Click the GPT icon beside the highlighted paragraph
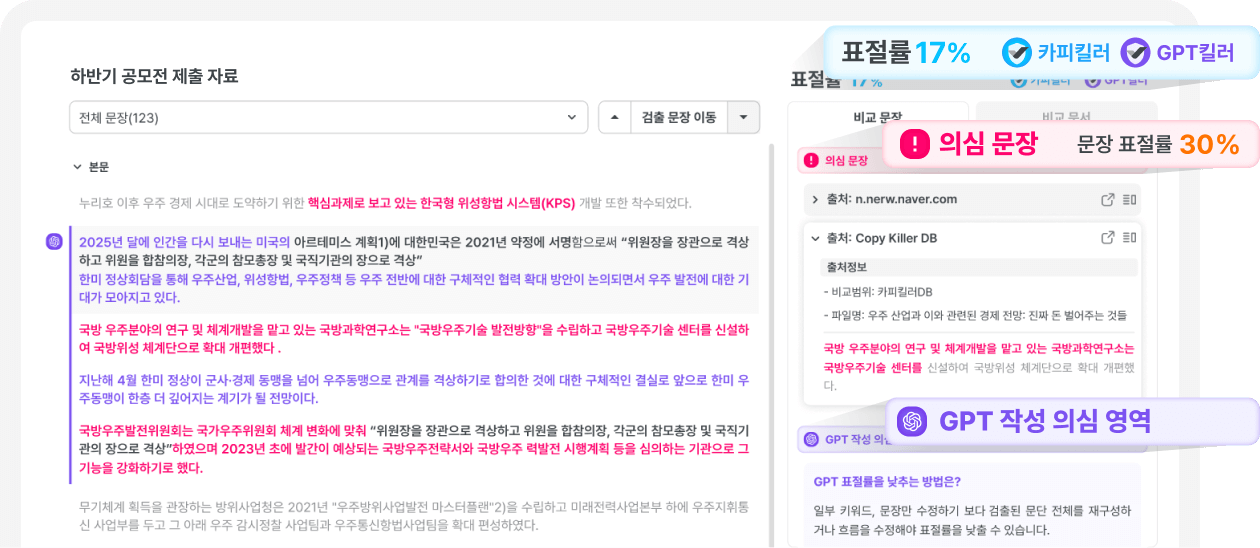1260x548 pixels. (55, 241)
